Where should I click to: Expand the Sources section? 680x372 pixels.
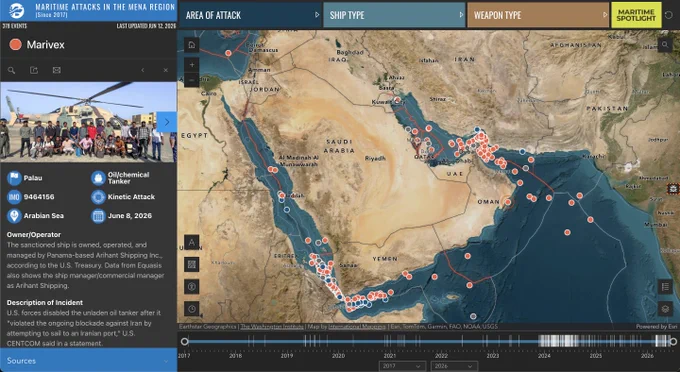click(x=88, y=360)
